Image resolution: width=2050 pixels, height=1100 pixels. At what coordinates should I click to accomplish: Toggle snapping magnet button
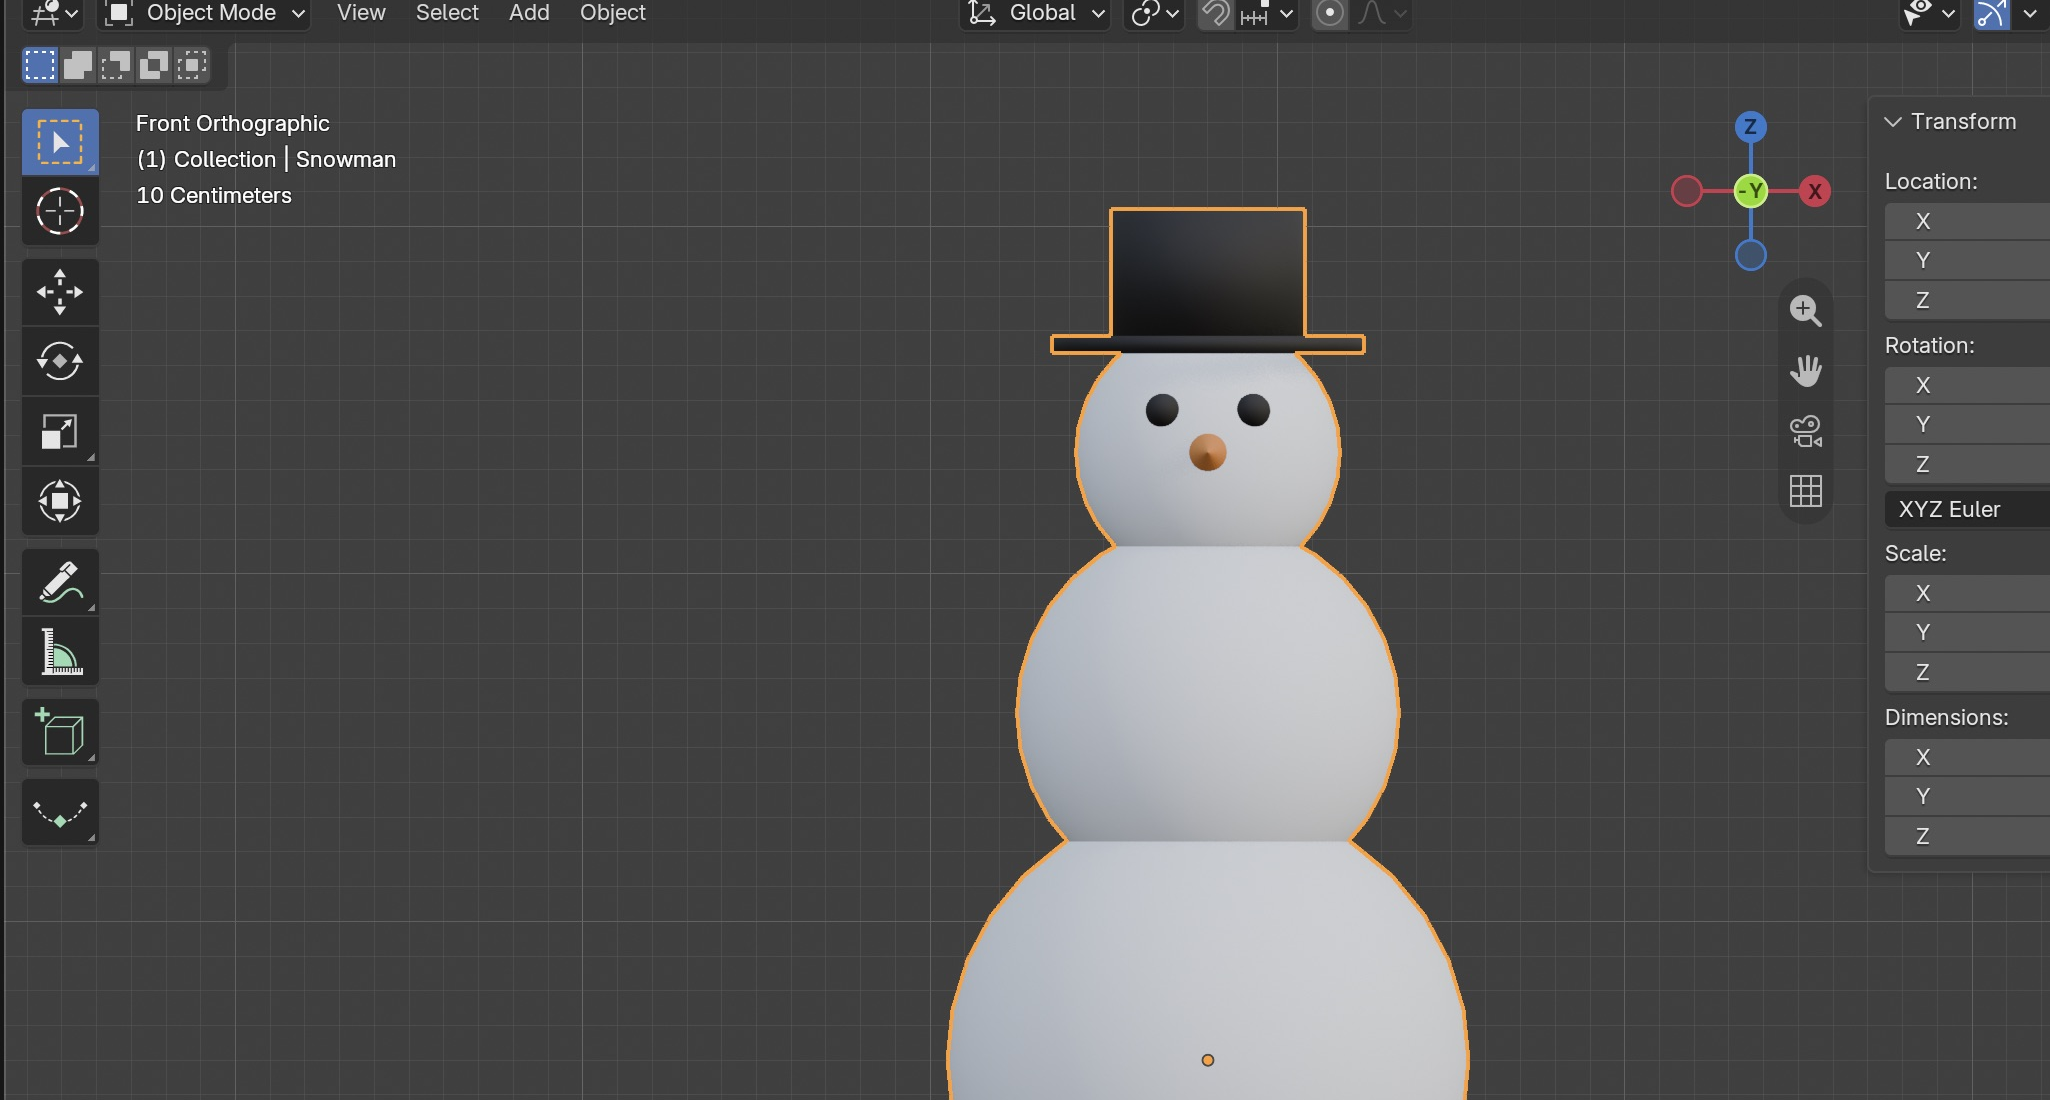(1215, 13)
